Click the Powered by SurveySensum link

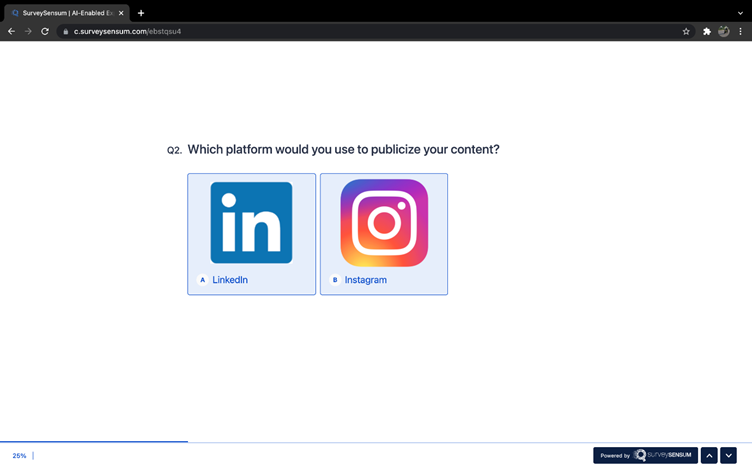645,455
